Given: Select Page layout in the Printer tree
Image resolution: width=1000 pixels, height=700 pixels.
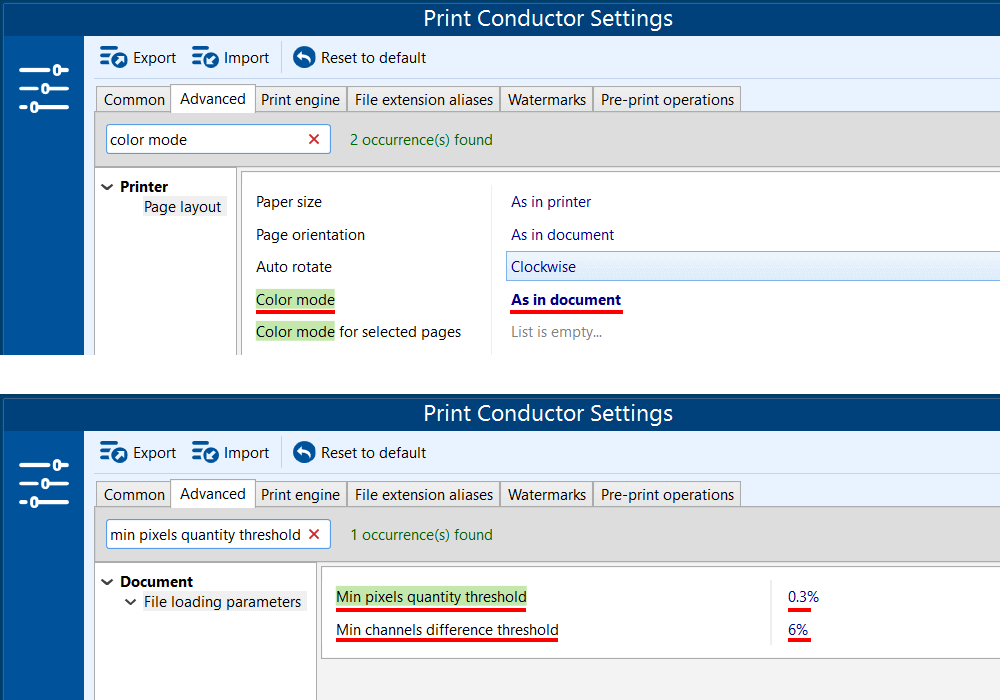Looking at the screenshot, I should (182, 207).
